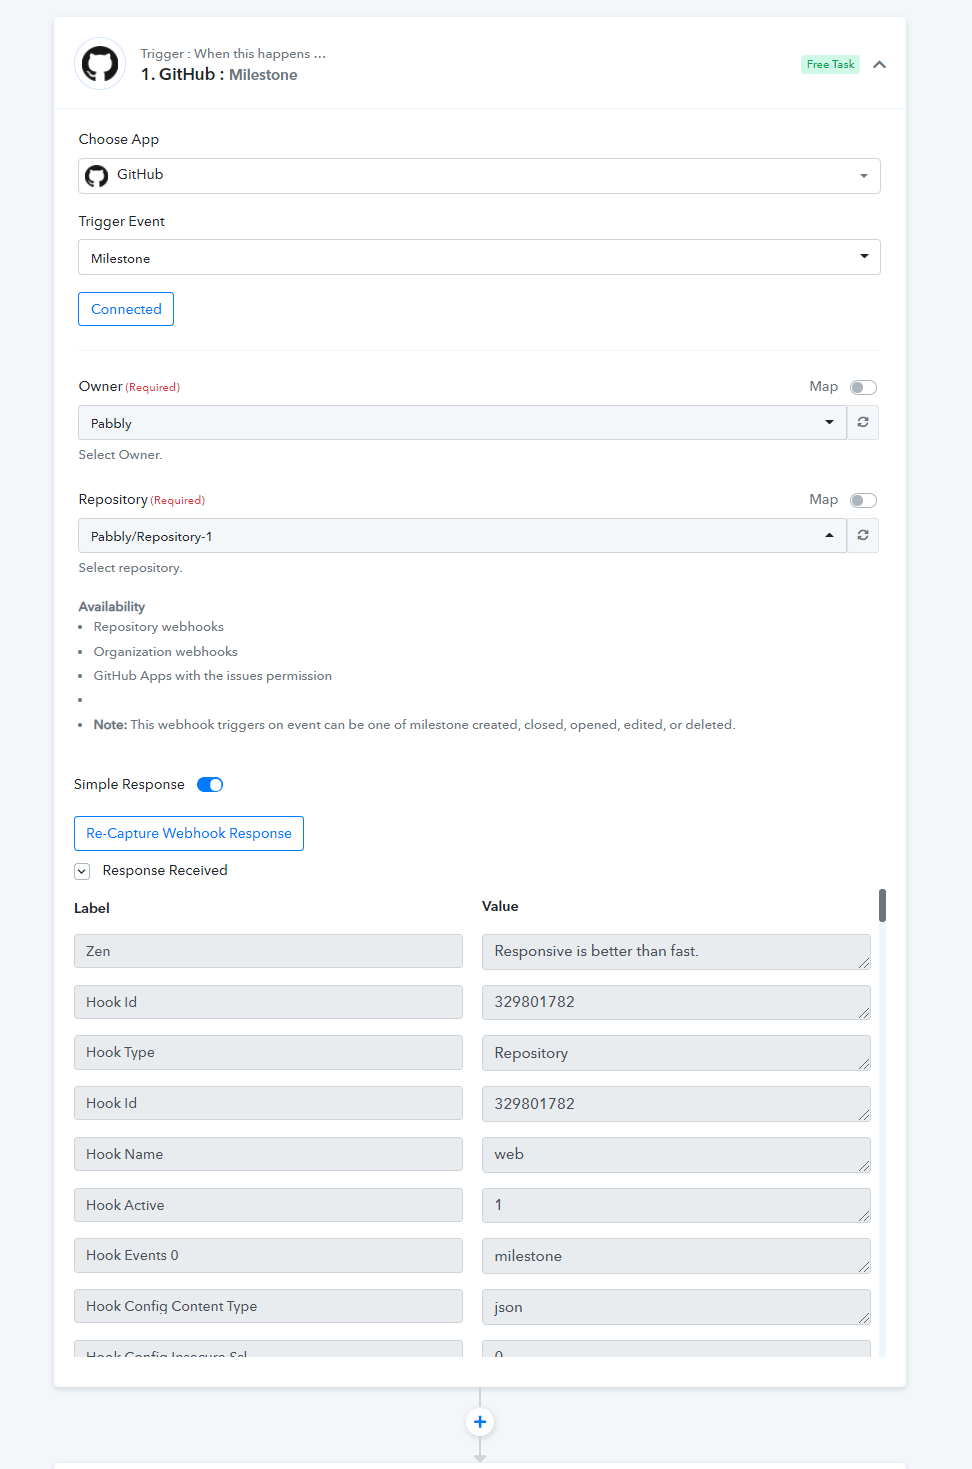Screen dimensions: 972x1469
Task: Click the GitHub logo in step header
Action: coord(100,64)
